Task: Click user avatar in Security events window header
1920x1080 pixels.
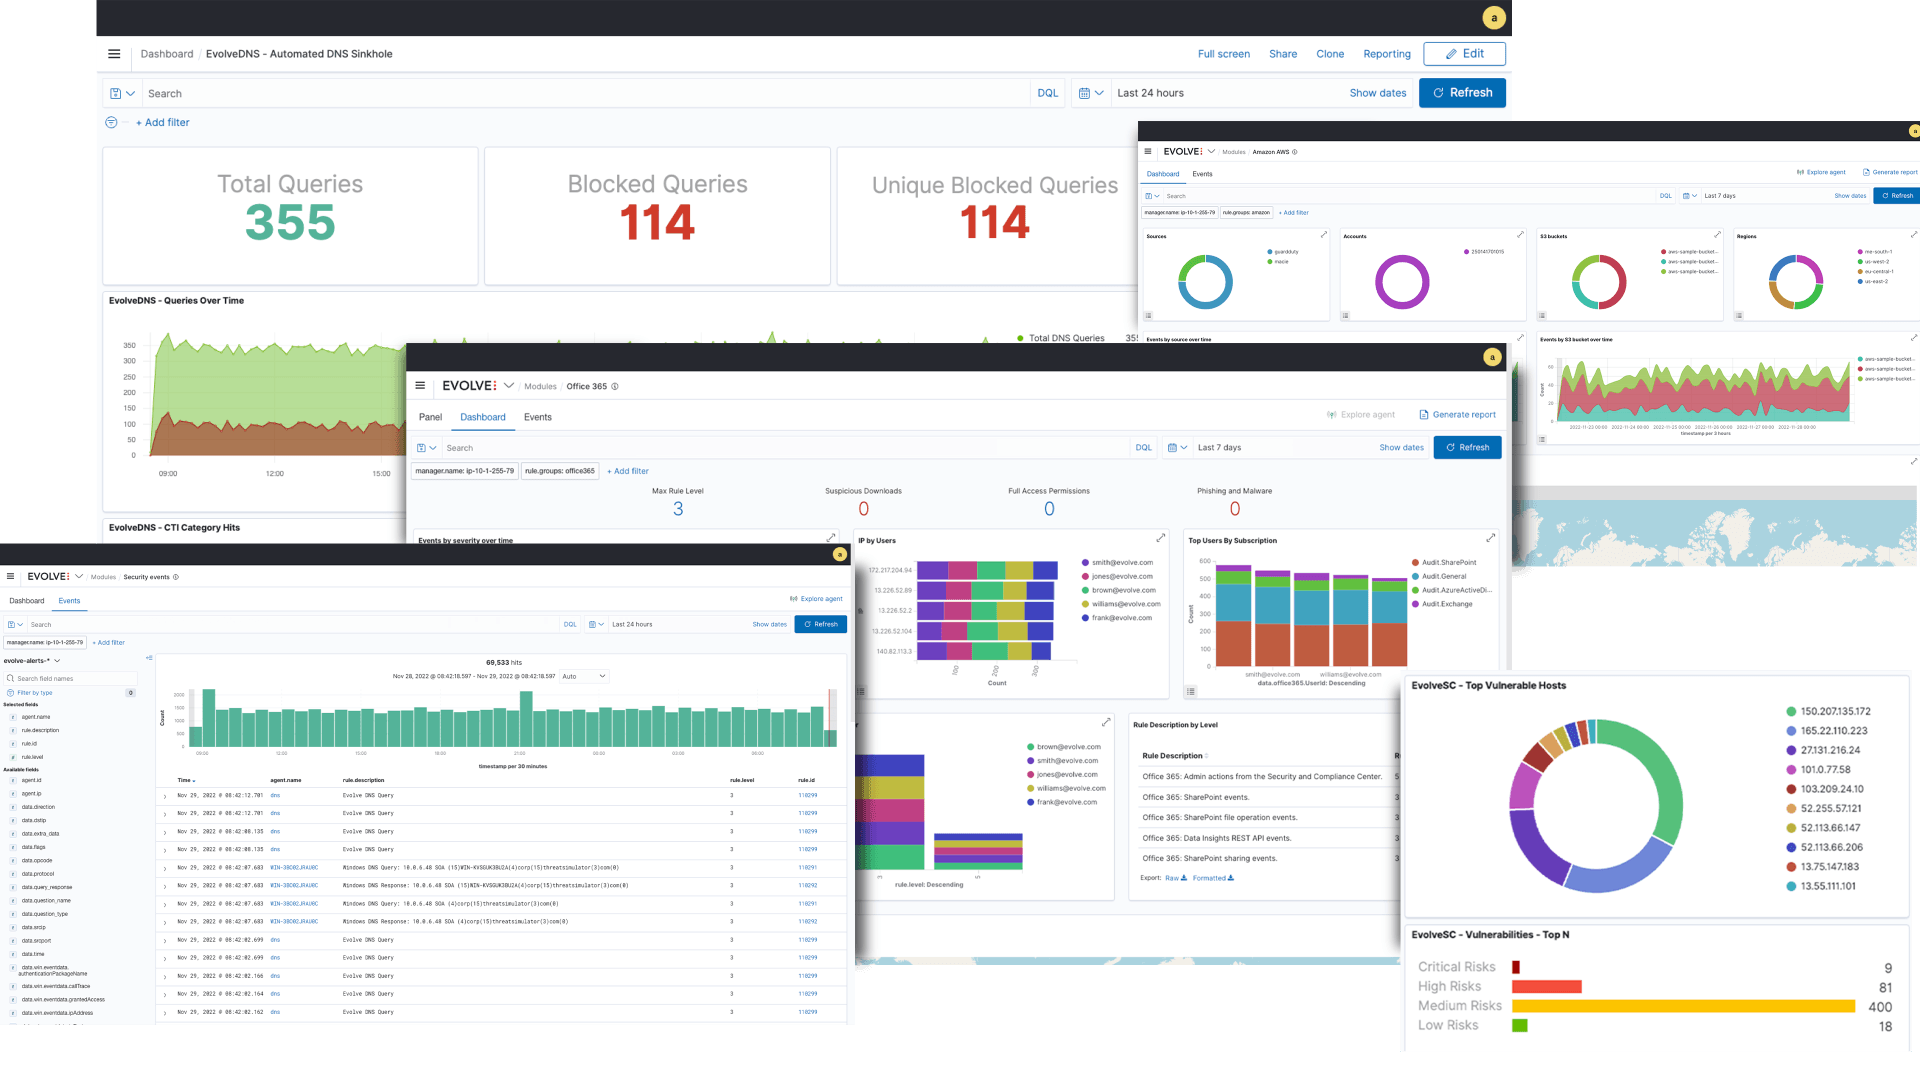Action: tap(840, 554)
